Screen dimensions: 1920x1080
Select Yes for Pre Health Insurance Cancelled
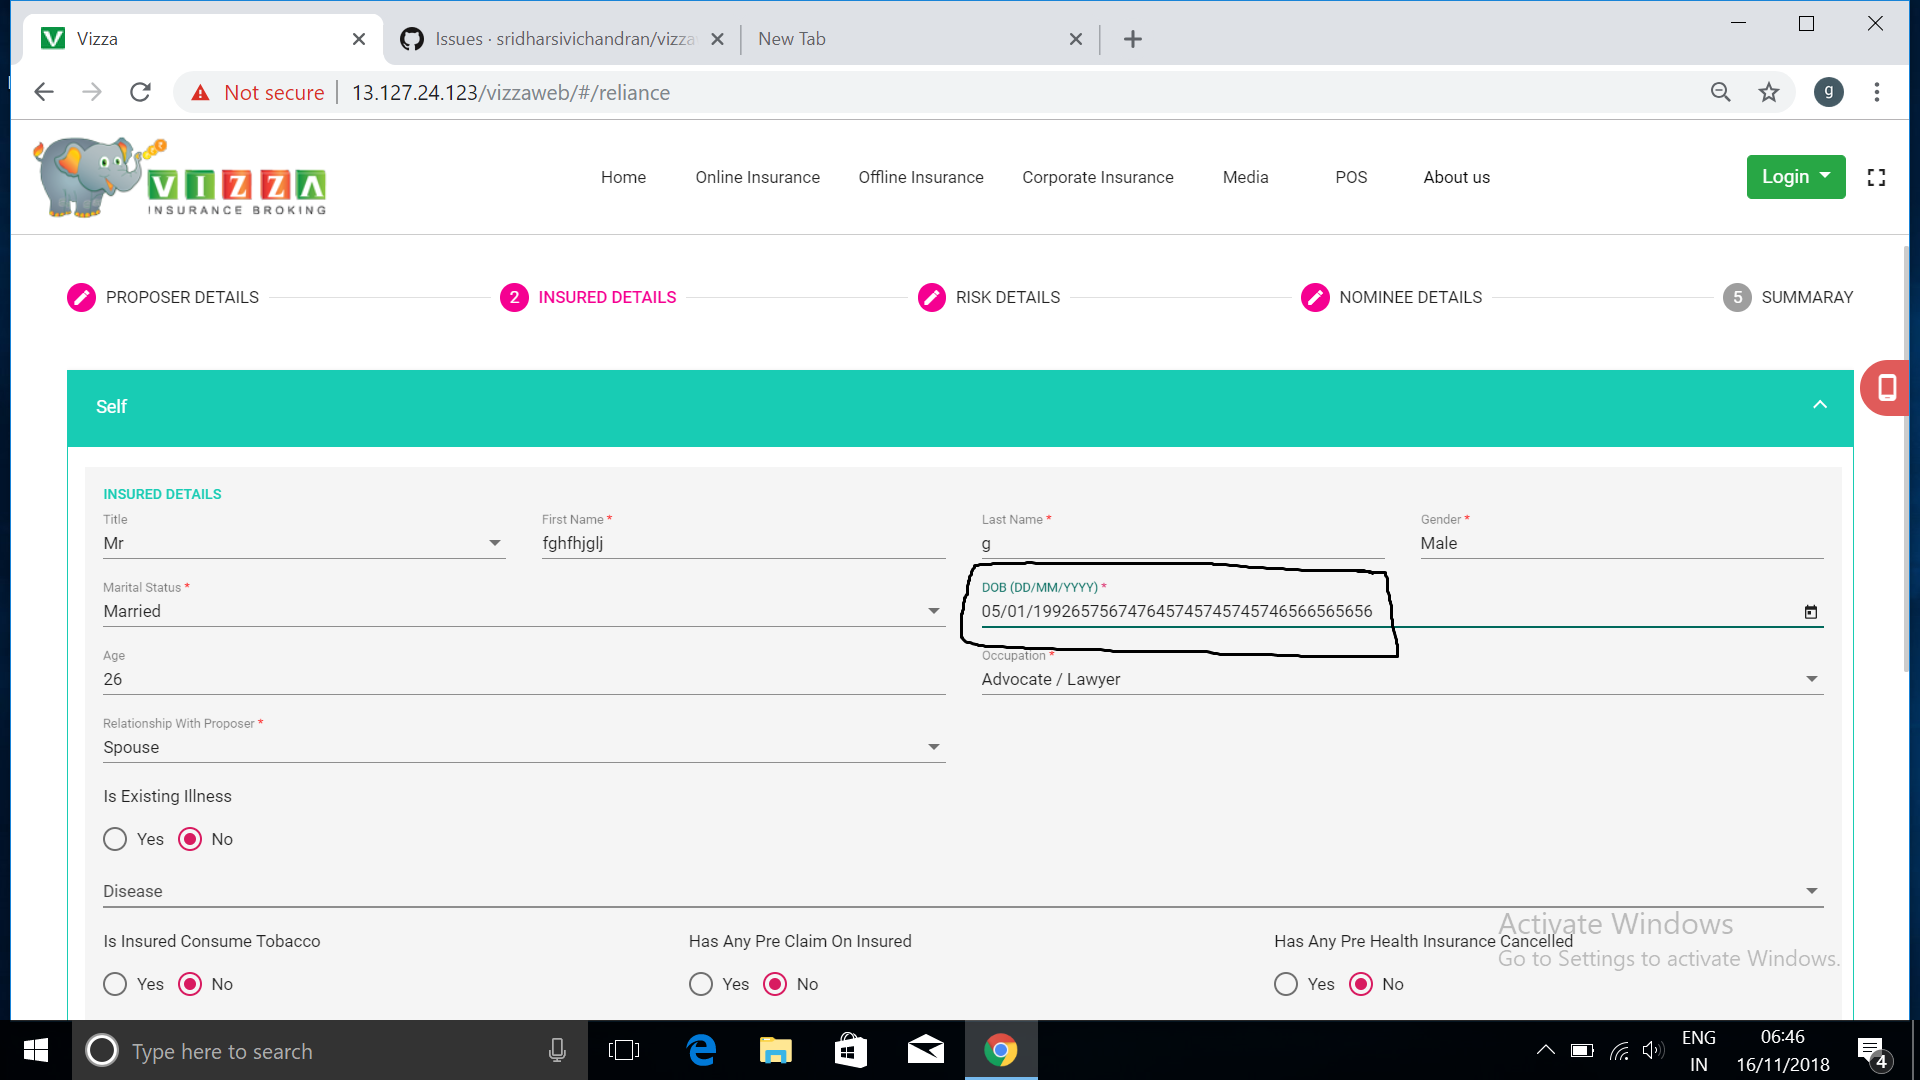pos(1286,984)
